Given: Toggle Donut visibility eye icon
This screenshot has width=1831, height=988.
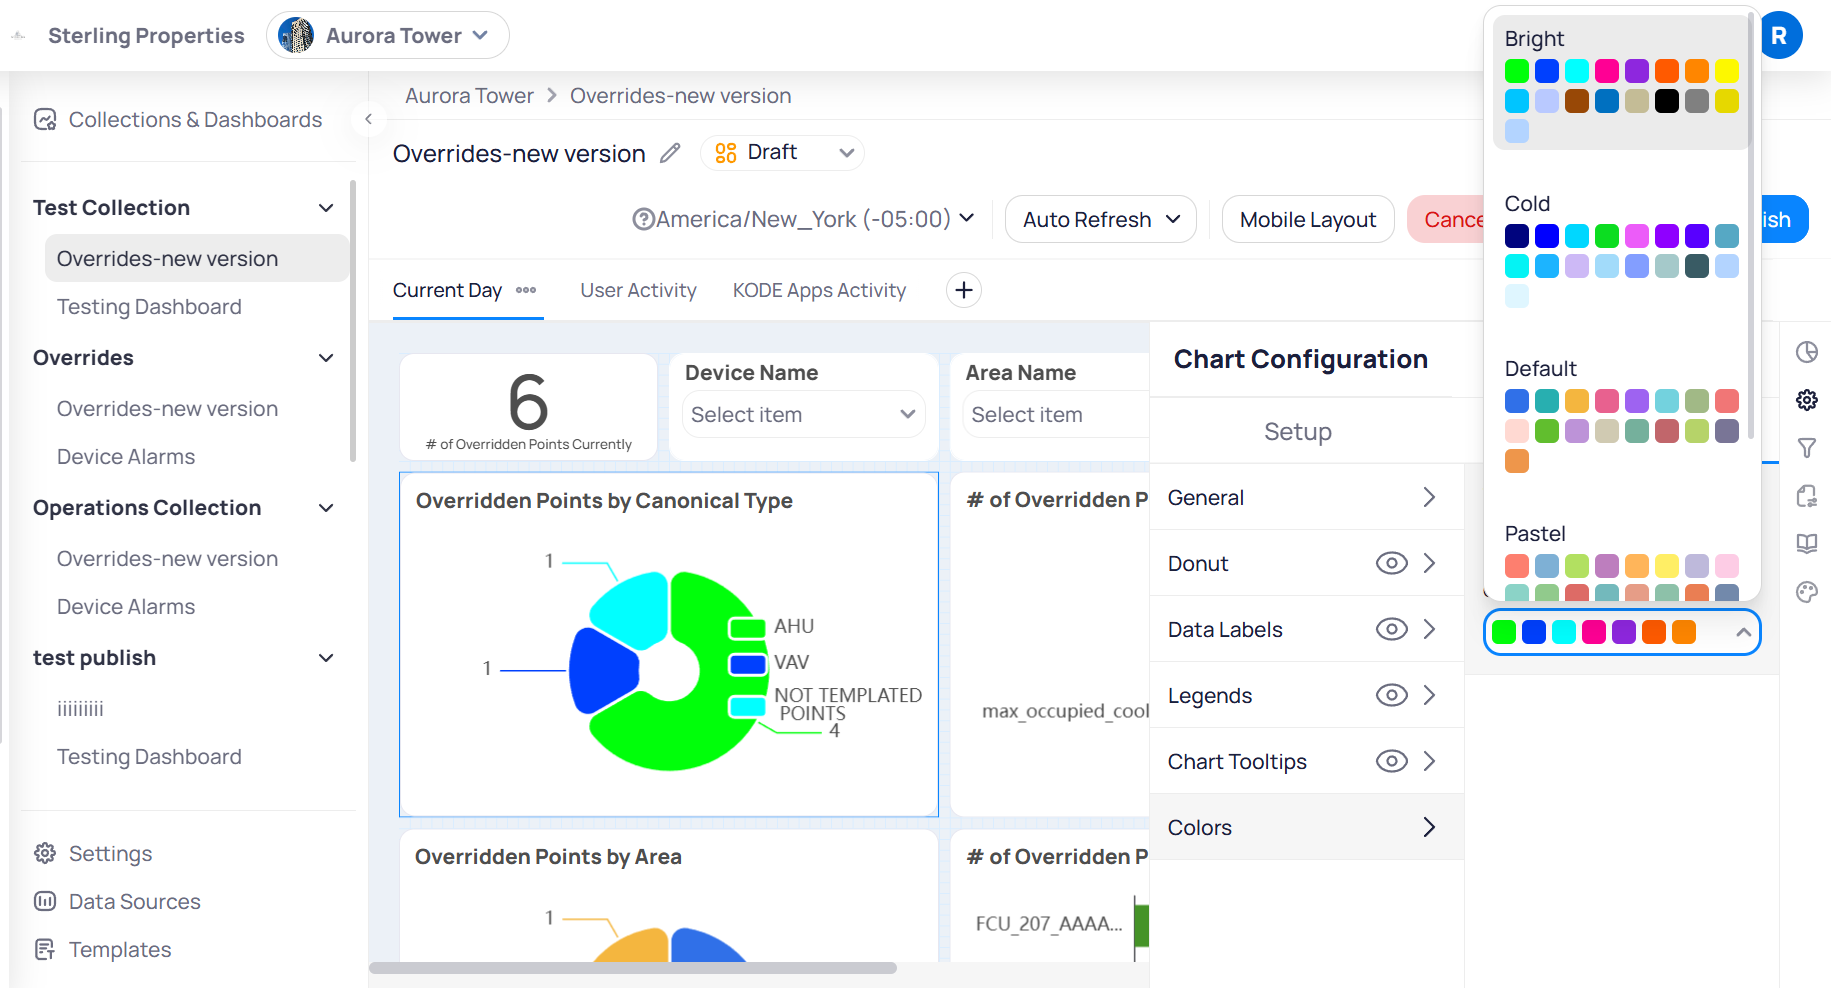Looking at the screenshot, I should (1391, 563).
